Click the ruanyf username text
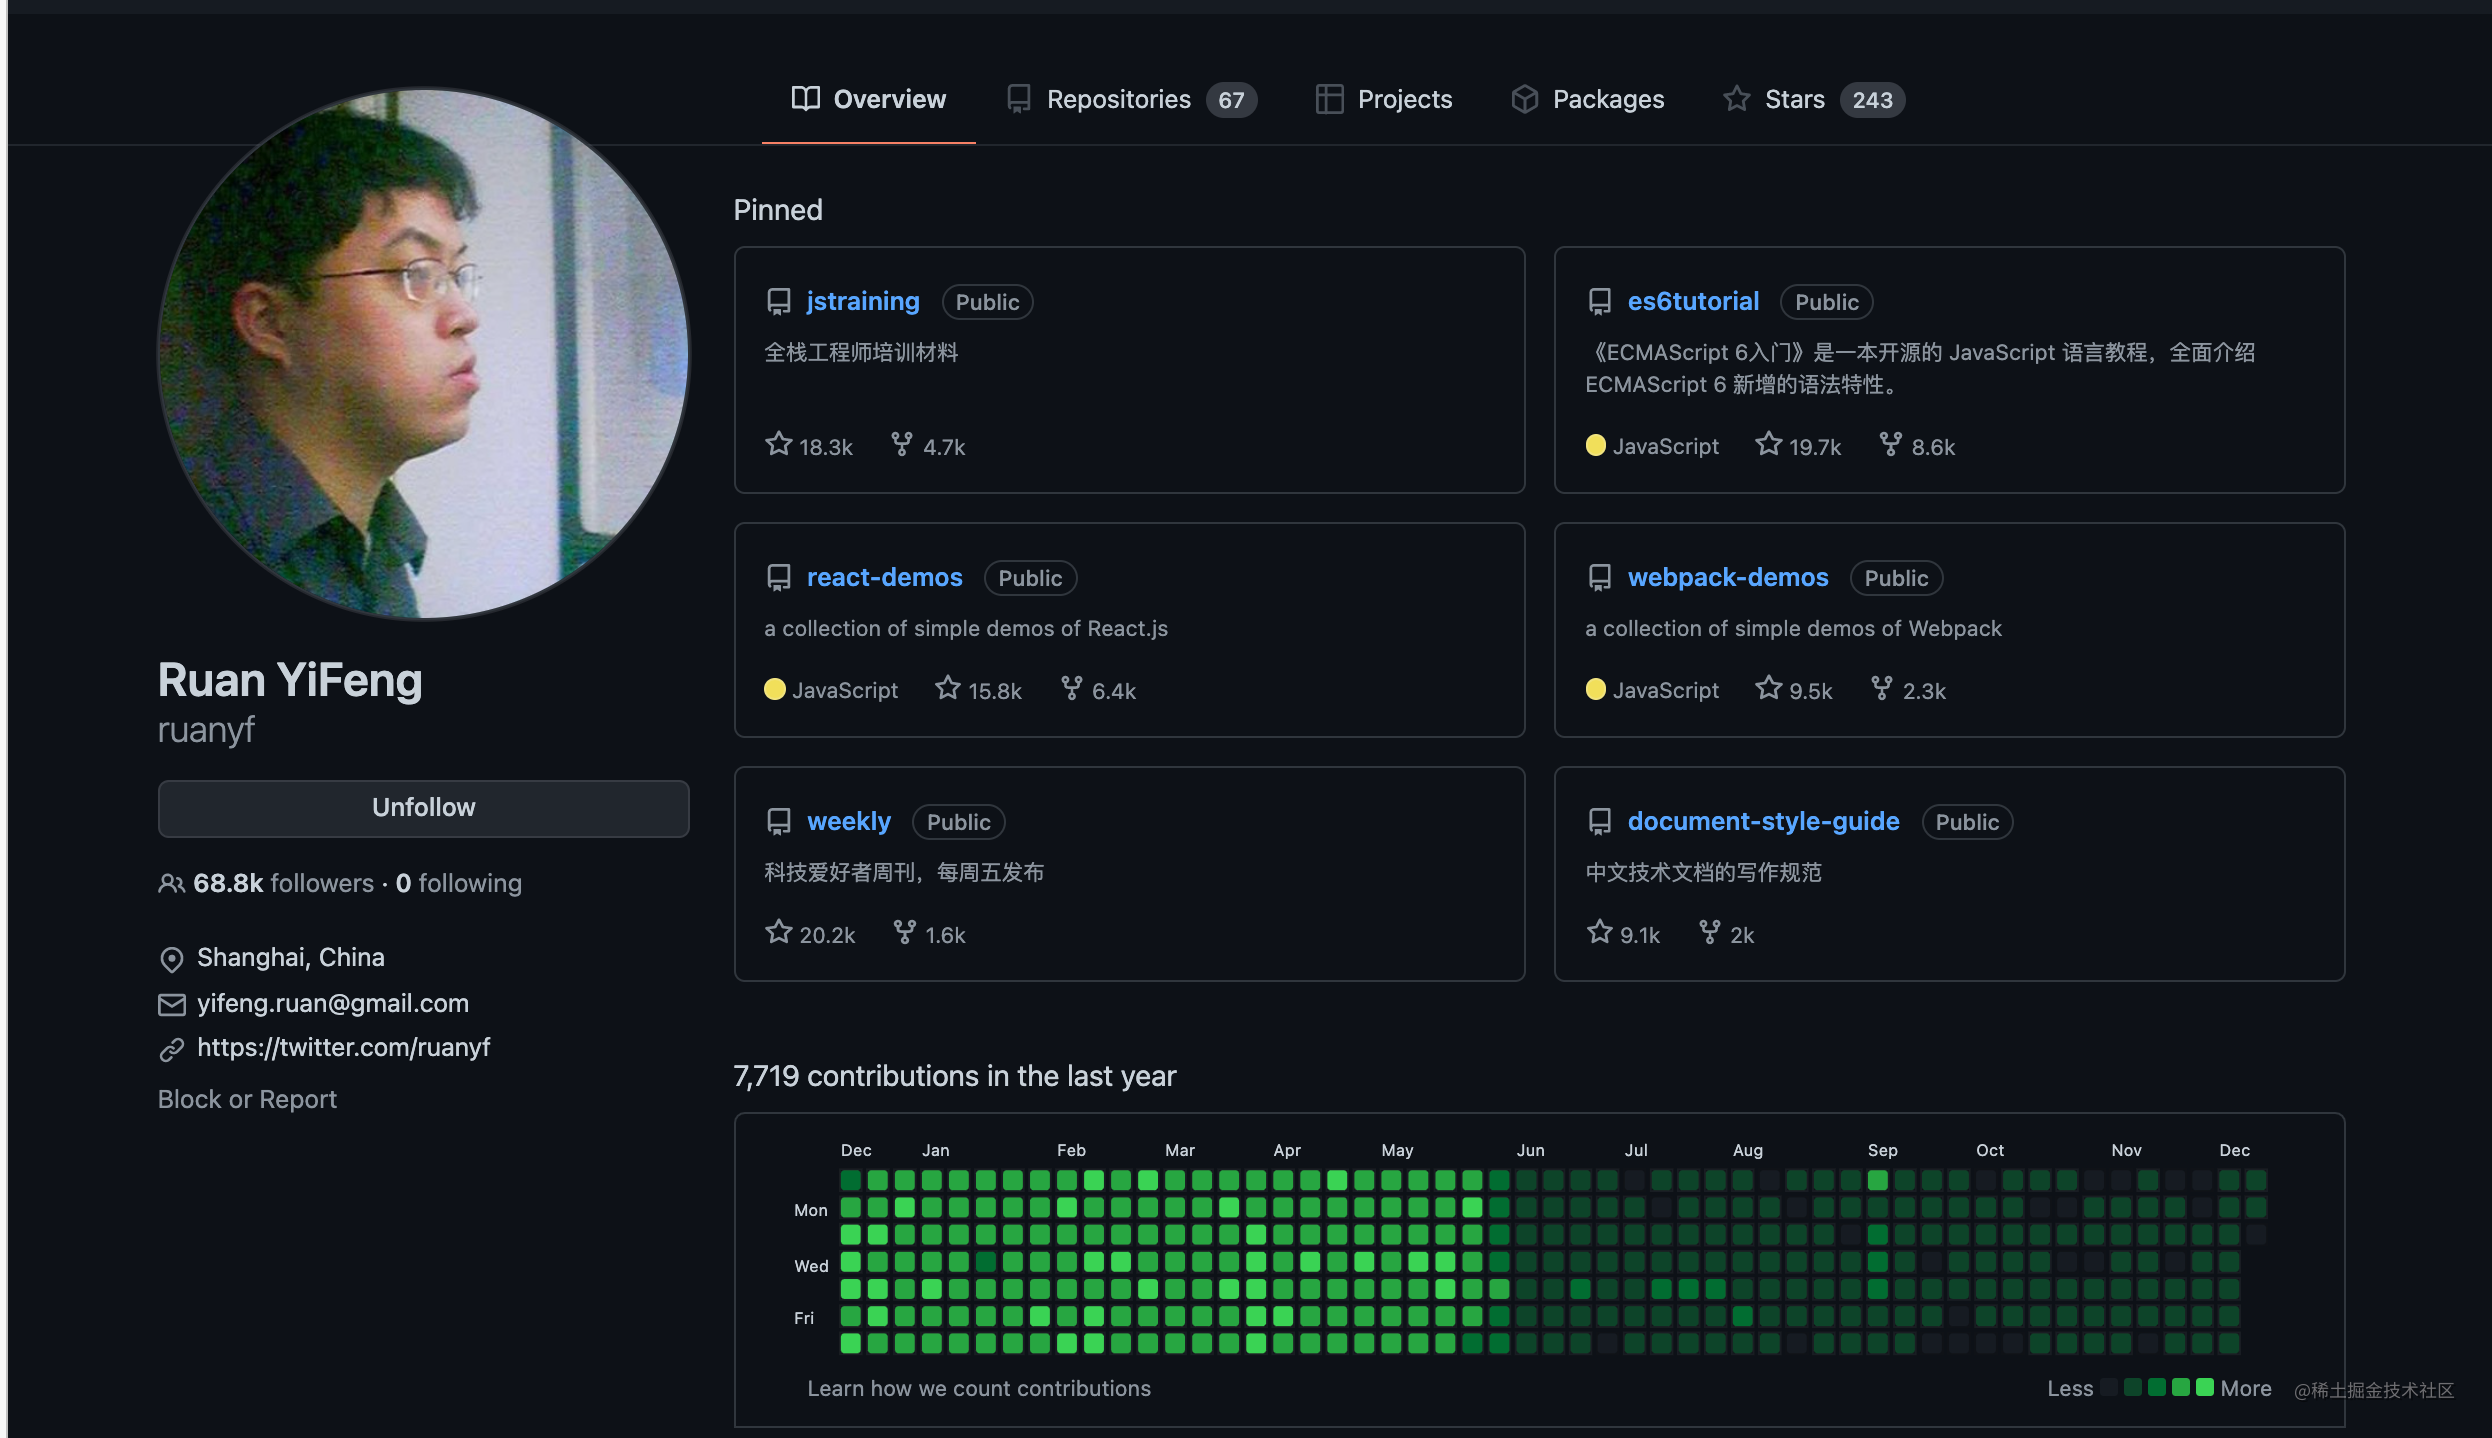This screenshot has width=2492, height=1438. (206, 730)
